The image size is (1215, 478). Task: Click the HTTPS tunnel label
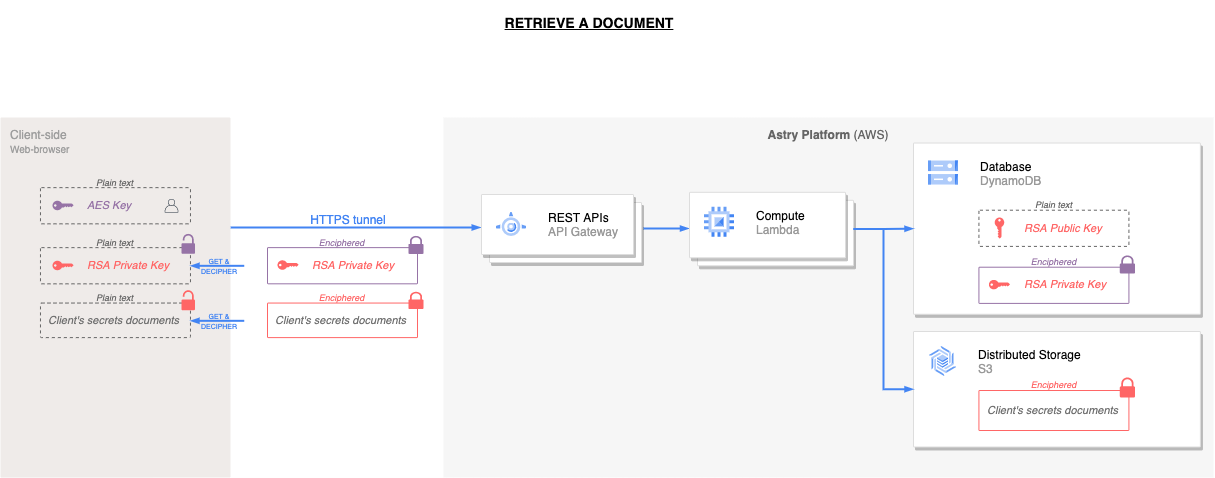(x=347, y=219)
